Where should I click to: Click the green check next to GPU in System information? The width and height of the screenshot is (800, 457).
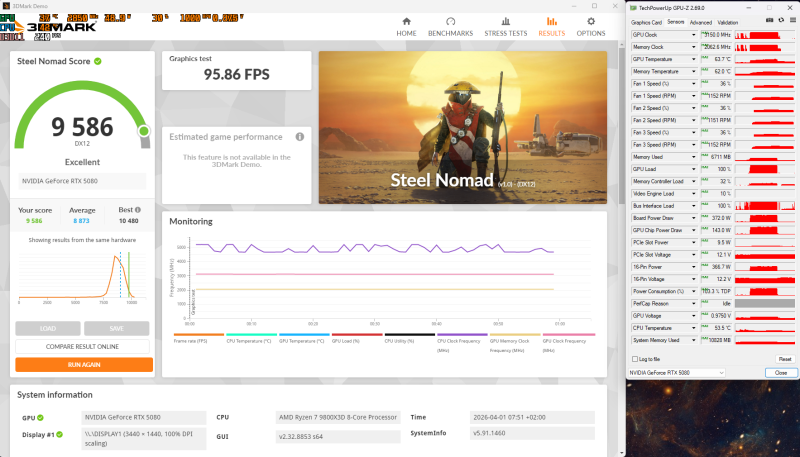[40, 418]
